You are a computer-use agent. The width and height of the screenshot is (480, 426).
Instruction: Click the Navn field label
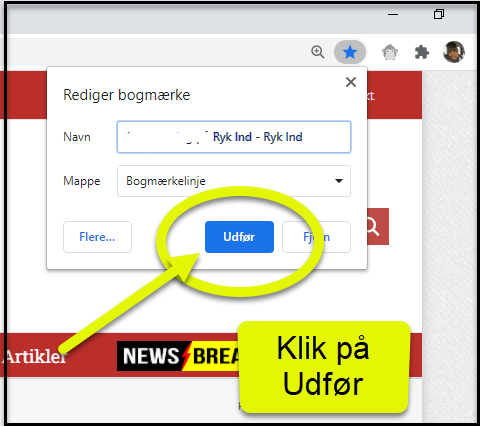pyautogui.click(x=77, y=137)
